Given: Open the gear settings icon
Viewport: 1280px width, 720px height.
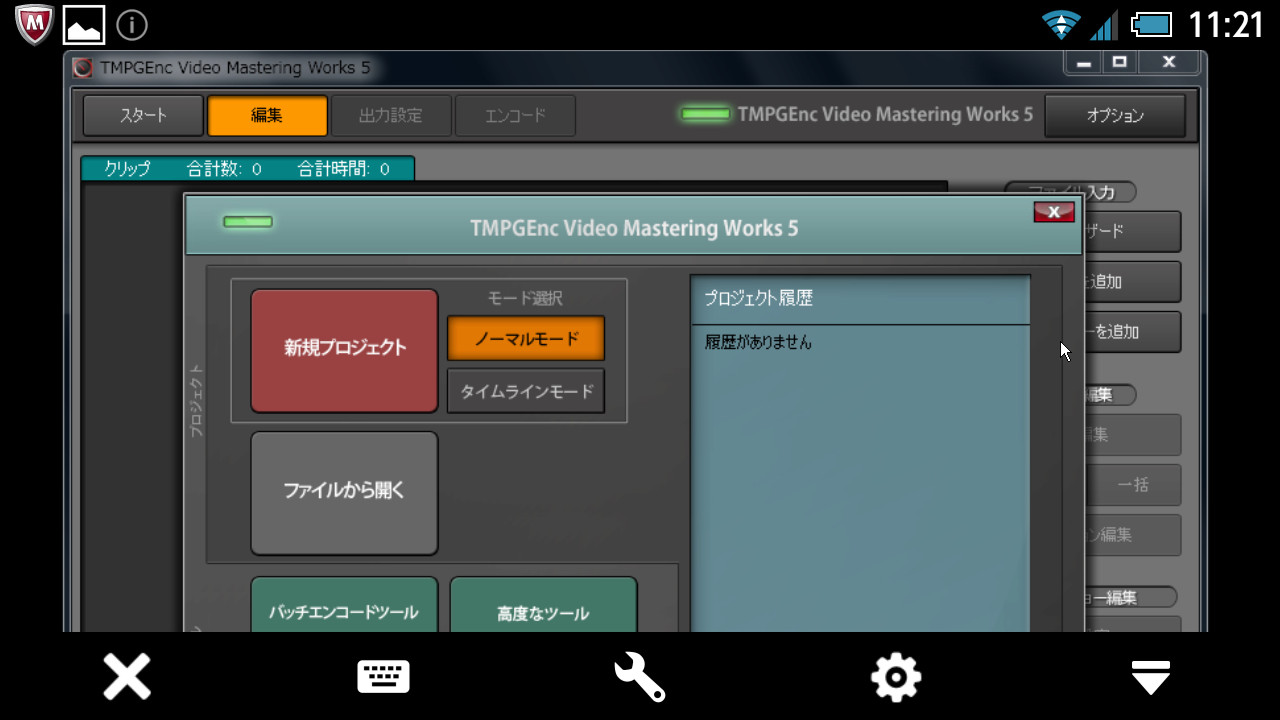Looking at the screenshot, I should (895, 677).
